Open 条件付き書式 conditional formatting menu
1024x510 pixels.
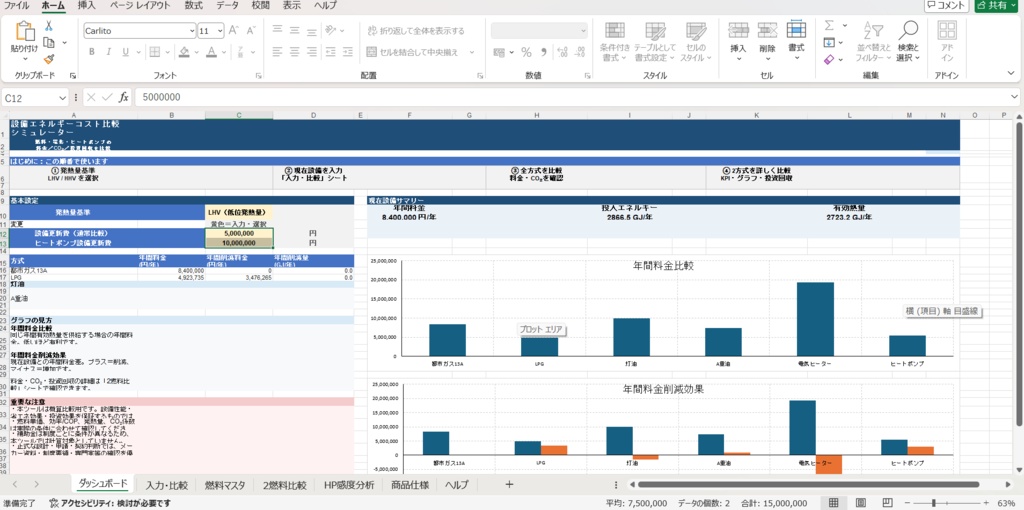[x=615, y=42]
